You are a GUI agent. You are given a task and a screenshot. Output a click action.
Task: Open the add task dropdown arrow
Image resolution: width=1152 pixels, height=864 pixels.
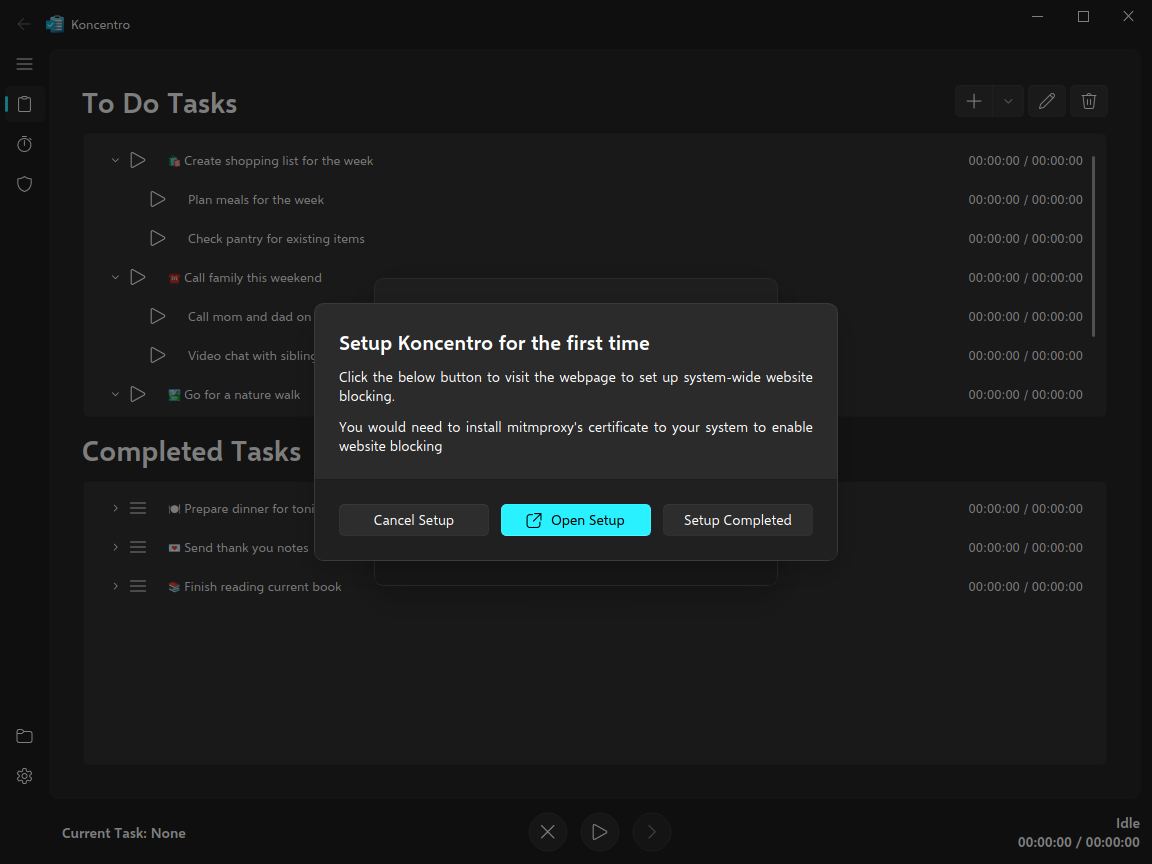tap(1008, 101)
